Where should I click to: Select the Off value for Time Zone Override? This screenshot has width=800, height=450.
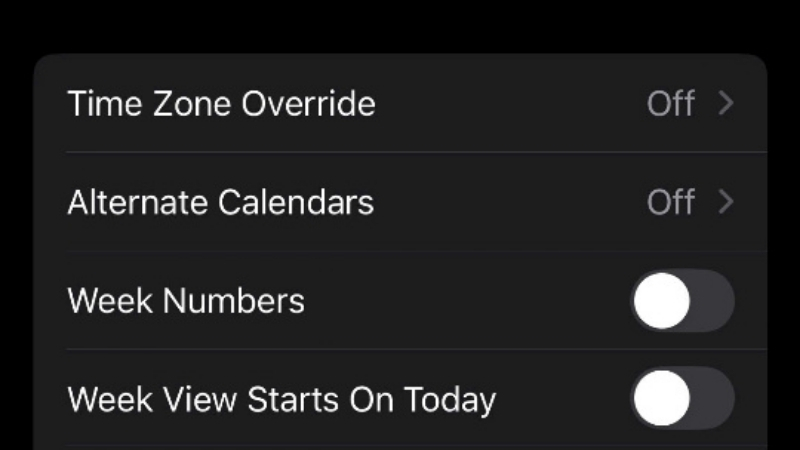pyautogui.click(x=670, y=104)
